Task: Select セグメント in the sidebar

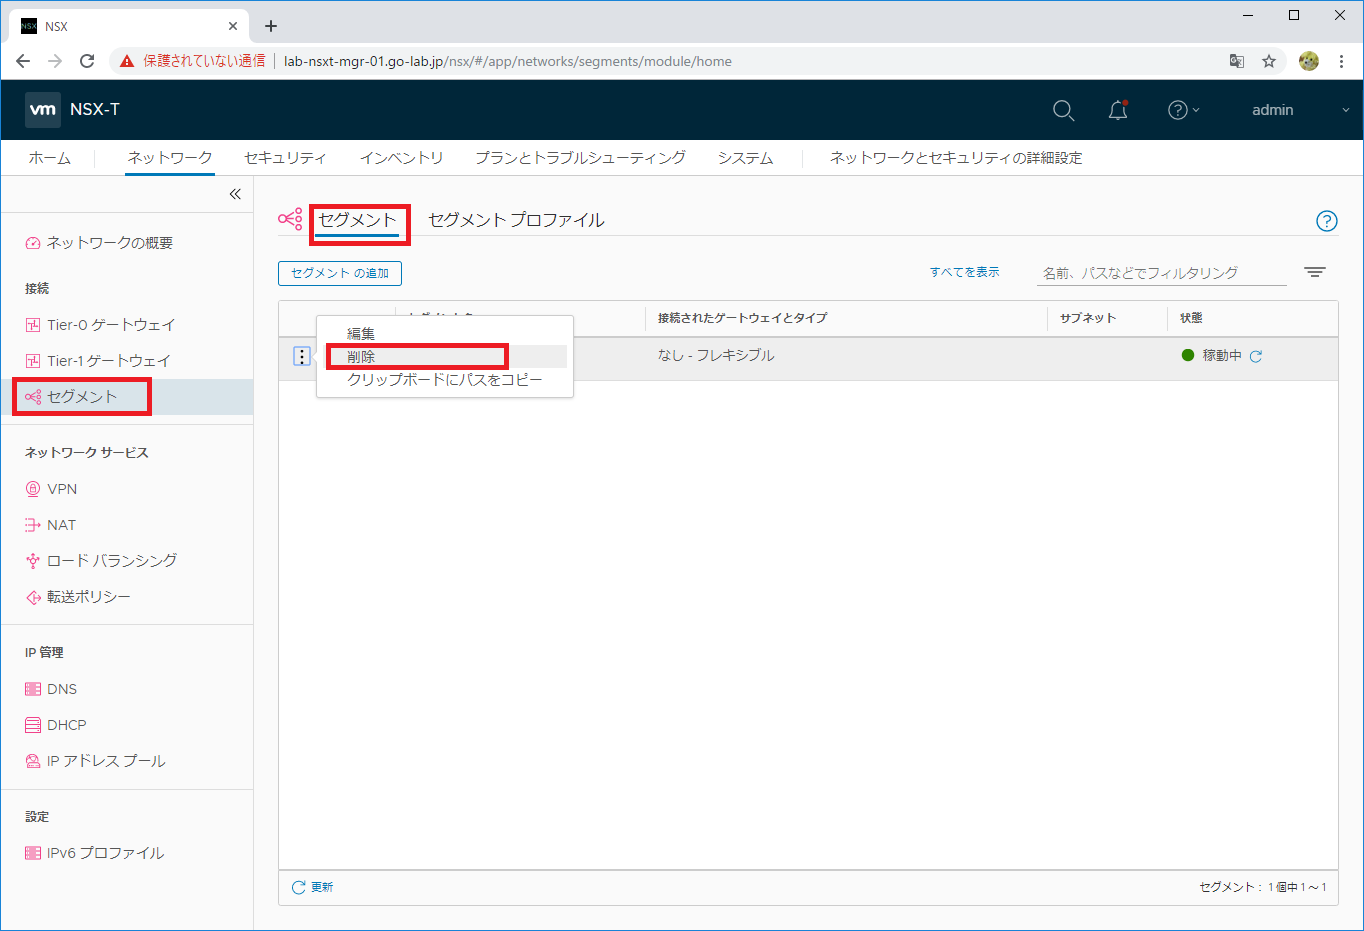Action: click(x=82, y=397)
